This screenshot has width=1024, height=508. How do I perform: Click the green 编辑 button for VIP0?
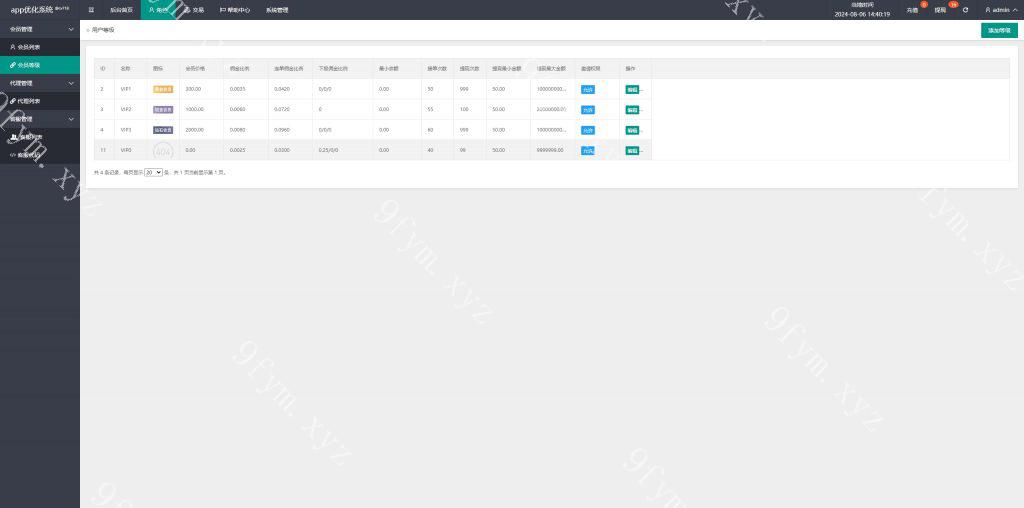(x=632, y=150)
